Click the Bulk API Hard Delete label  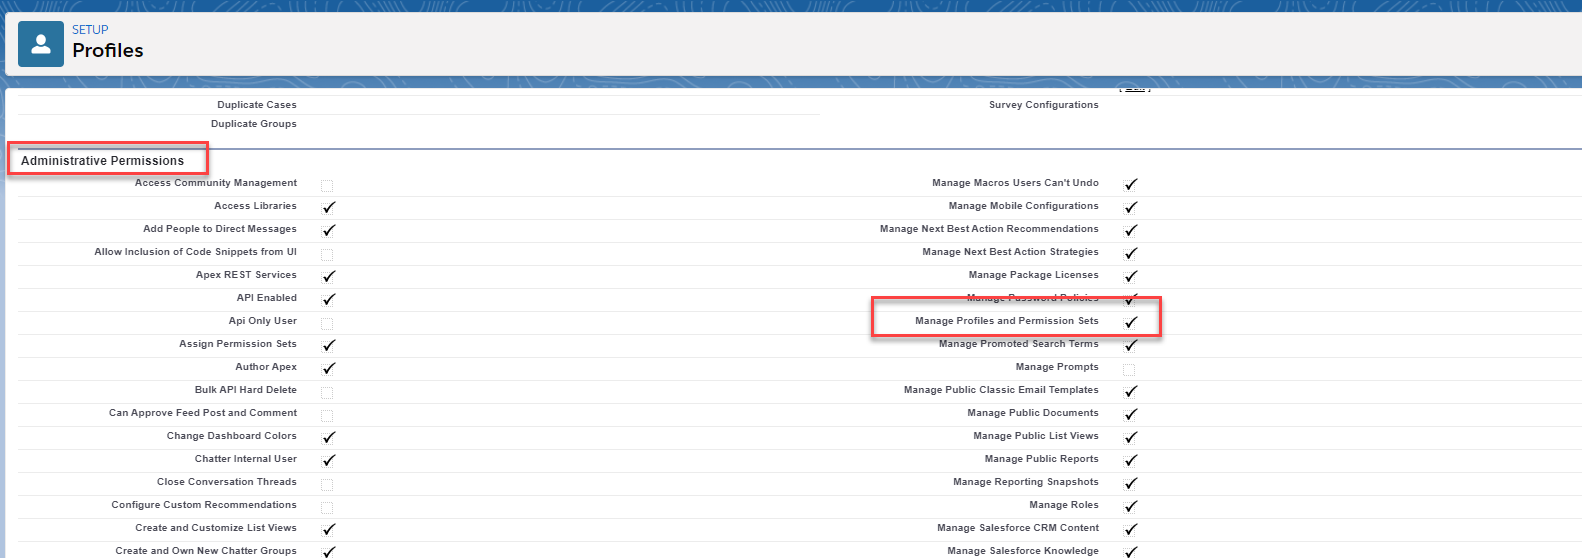(x=246, y=389)
